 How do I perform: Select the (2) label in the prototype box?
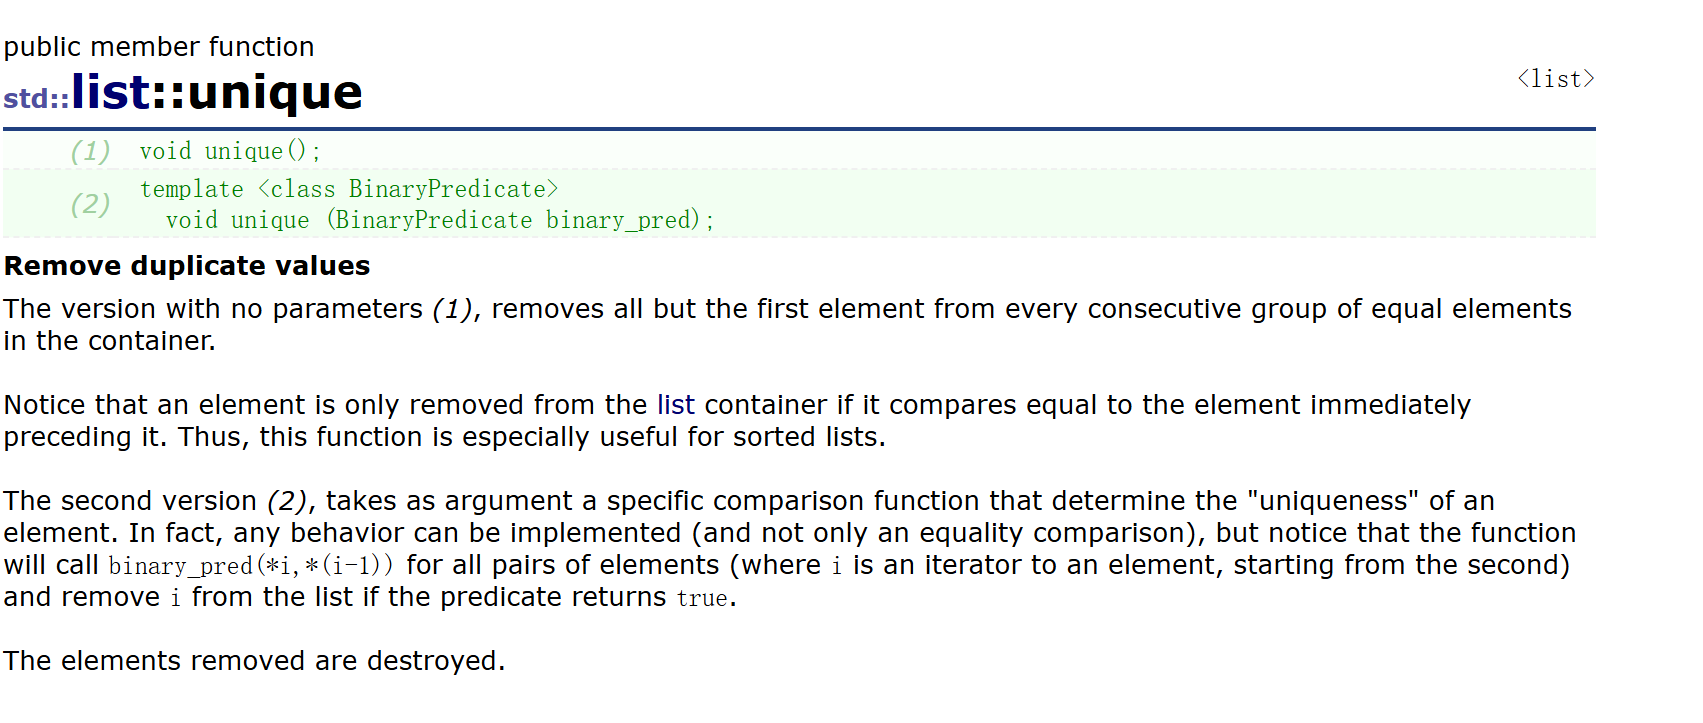pyautogui.click(x=90, y=204)
